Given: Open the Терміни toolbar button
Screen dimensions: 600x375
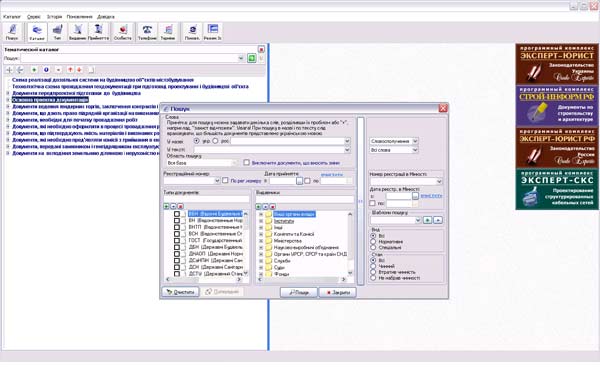Looking at the screenshot, I should tap(168, 32).
